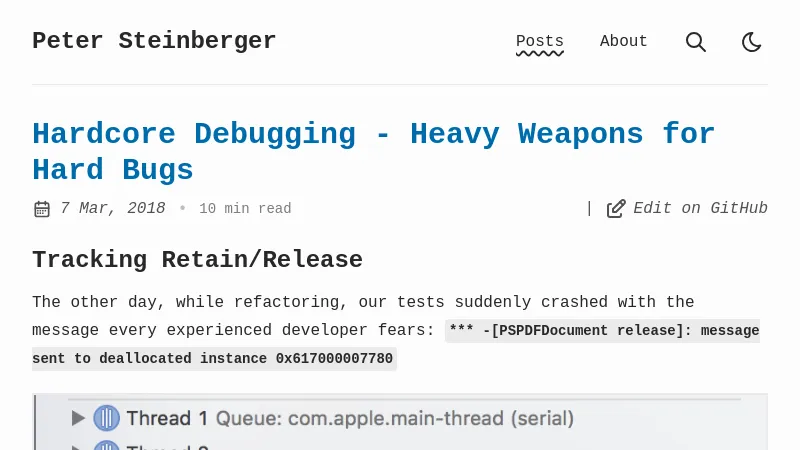This screenshot has height=450, width=800.
Task: Click the PSPDFDocument release code snippet
Action: click(x=603, y=330)
